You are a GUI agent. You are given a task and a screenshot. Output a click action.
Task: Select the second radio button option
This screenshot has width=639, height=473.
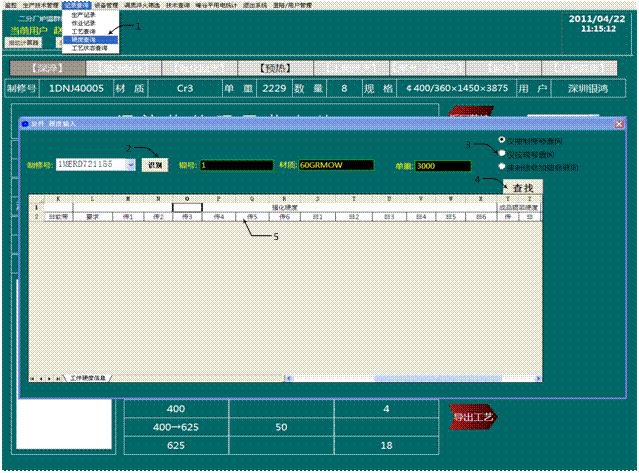(x=501, y=154)
